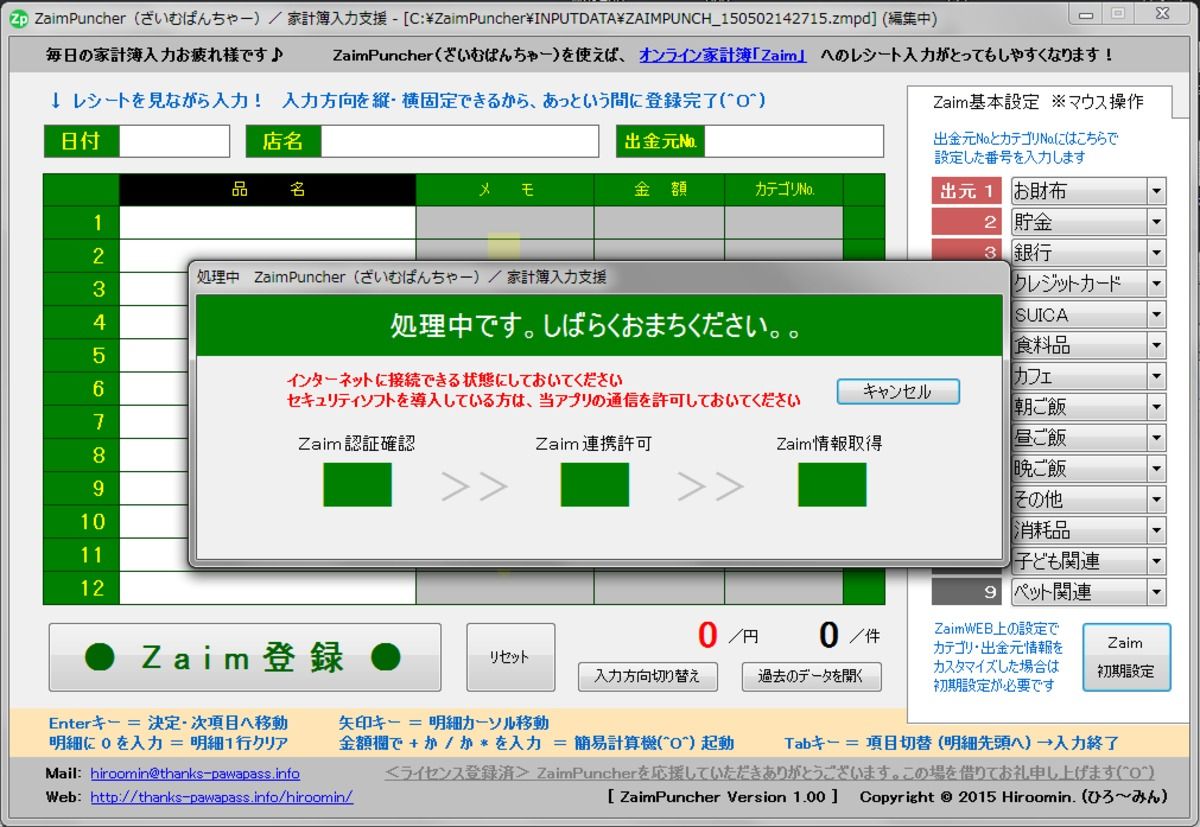Screen dimensions: 1200x827
Task: Expand the 晩ご飯 dropdown
Action: tap(1156, 469)
